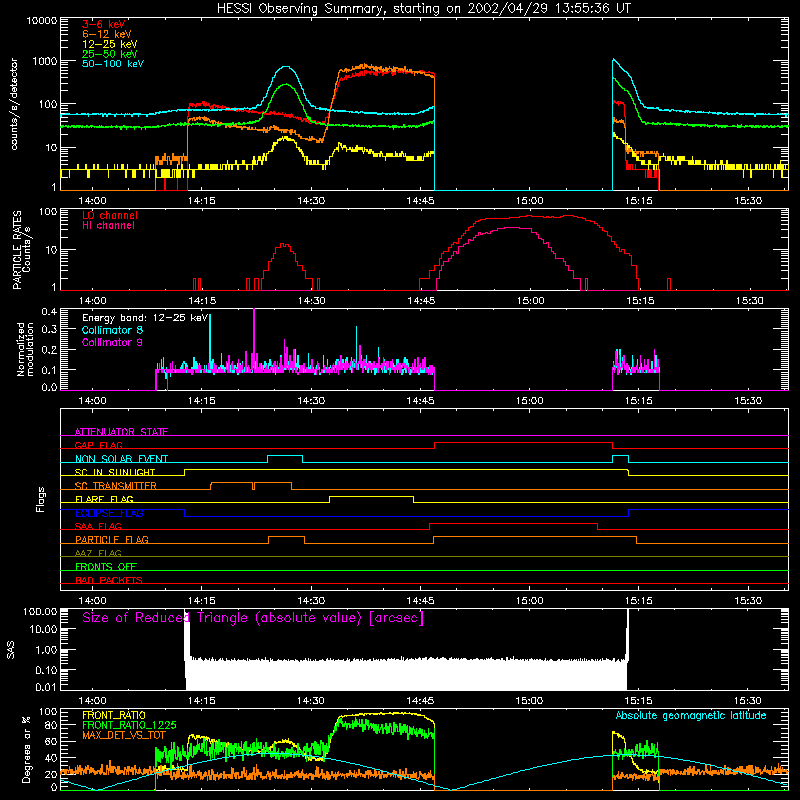Screen dimensions: 800x800
Task: Click '15:15' under the modulation panel
Action: coord(639,401)
